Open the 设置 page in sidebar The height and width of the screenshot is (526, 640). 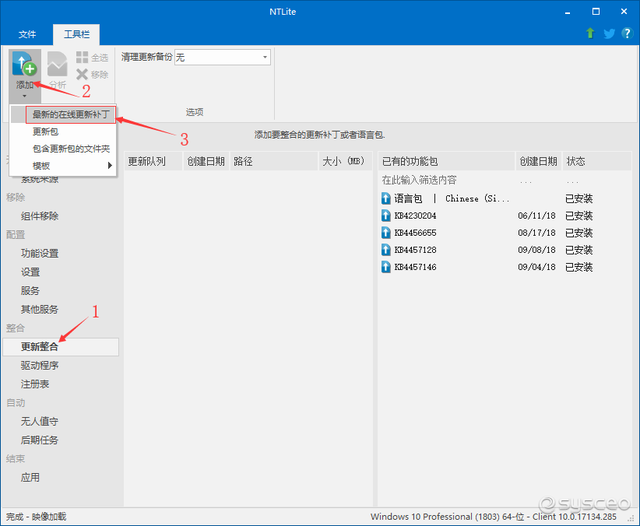click(30, 272)
